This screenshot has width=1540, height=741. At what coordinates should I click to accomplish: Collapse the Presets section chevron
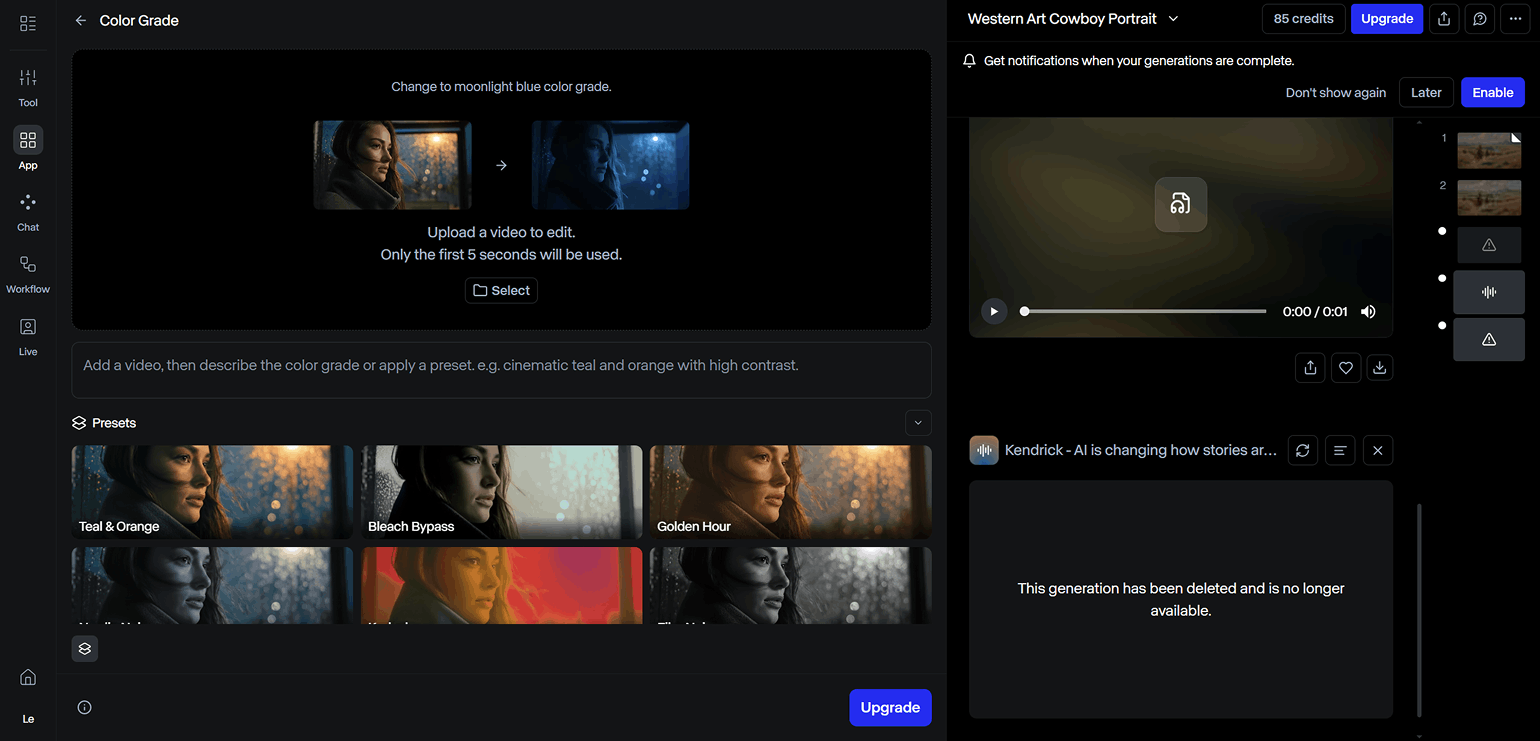tap(918, 423)
